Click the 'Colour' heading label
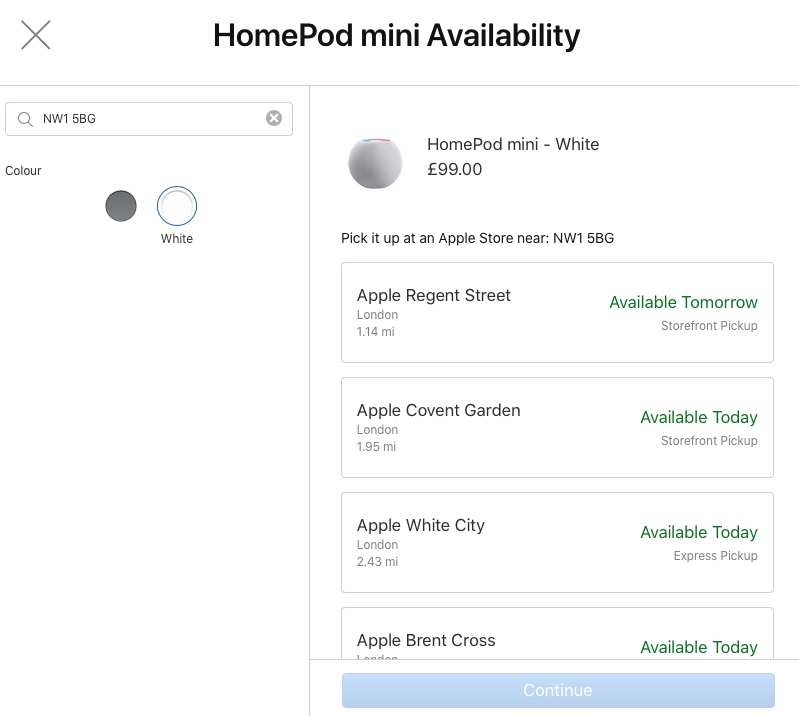 point(23,171)
